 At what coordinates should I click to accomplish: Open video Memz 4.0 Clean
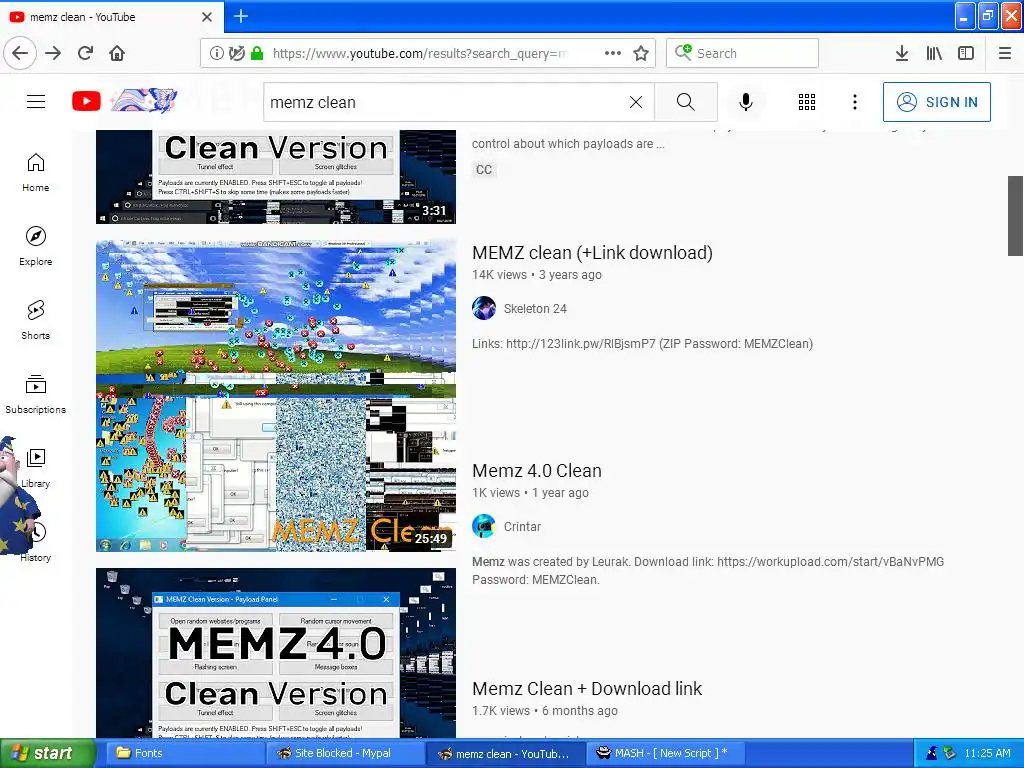pos(537,471)
